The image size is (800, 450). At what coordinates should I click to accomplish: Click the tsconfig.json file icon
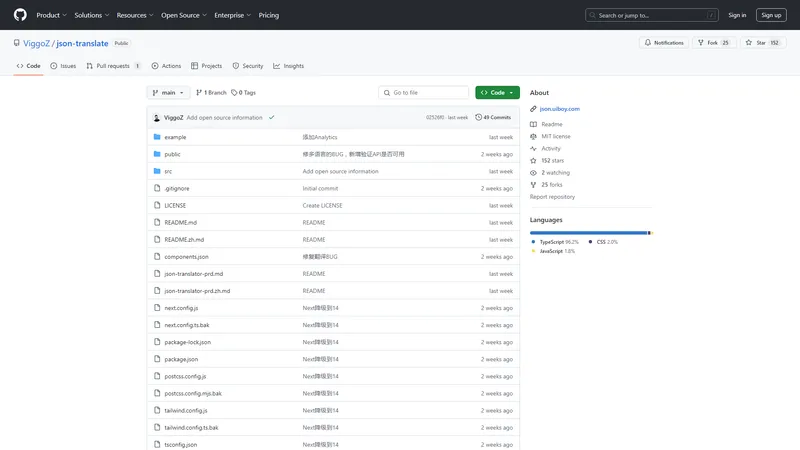coord(157,444)
